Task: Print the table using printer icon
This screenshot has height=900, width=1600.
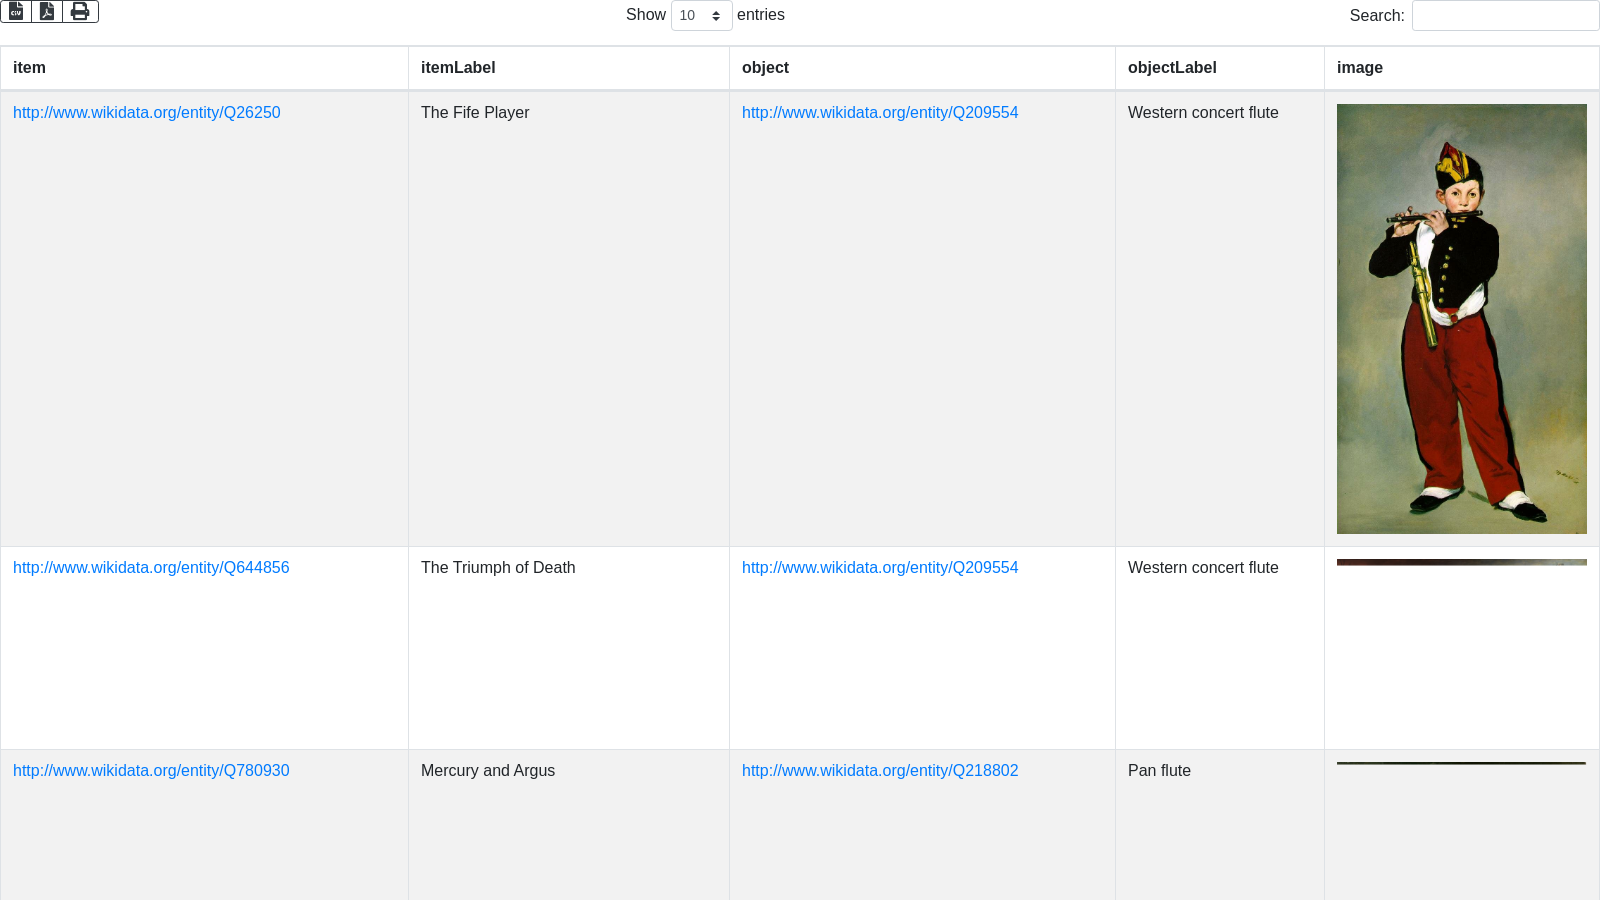Action: pyautogui.click(x=80, y=11)
